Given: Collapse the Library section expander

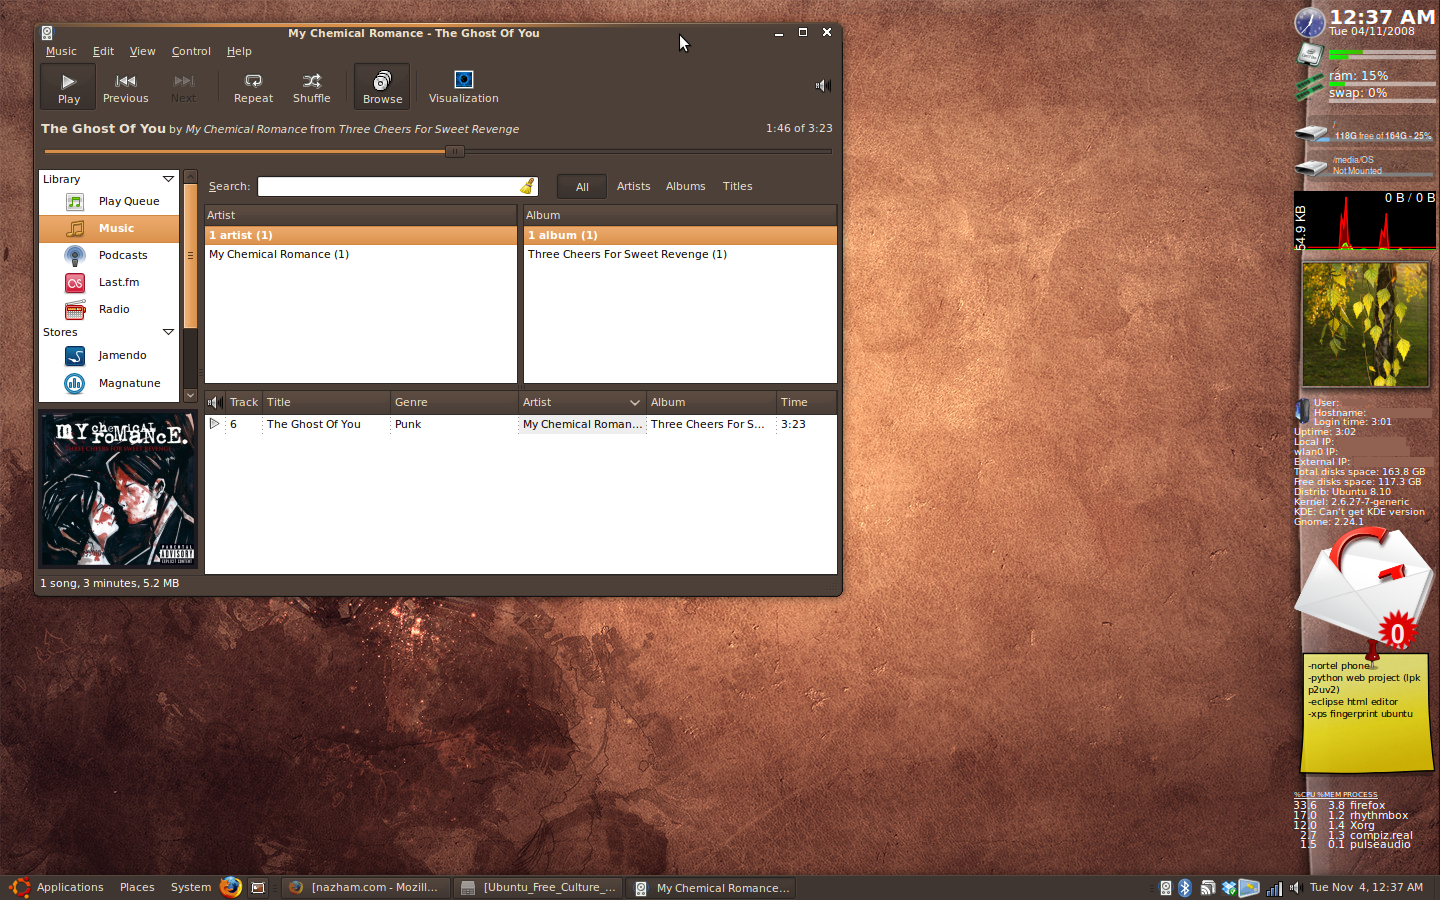Looking at the screenshot, I should 168,179.
